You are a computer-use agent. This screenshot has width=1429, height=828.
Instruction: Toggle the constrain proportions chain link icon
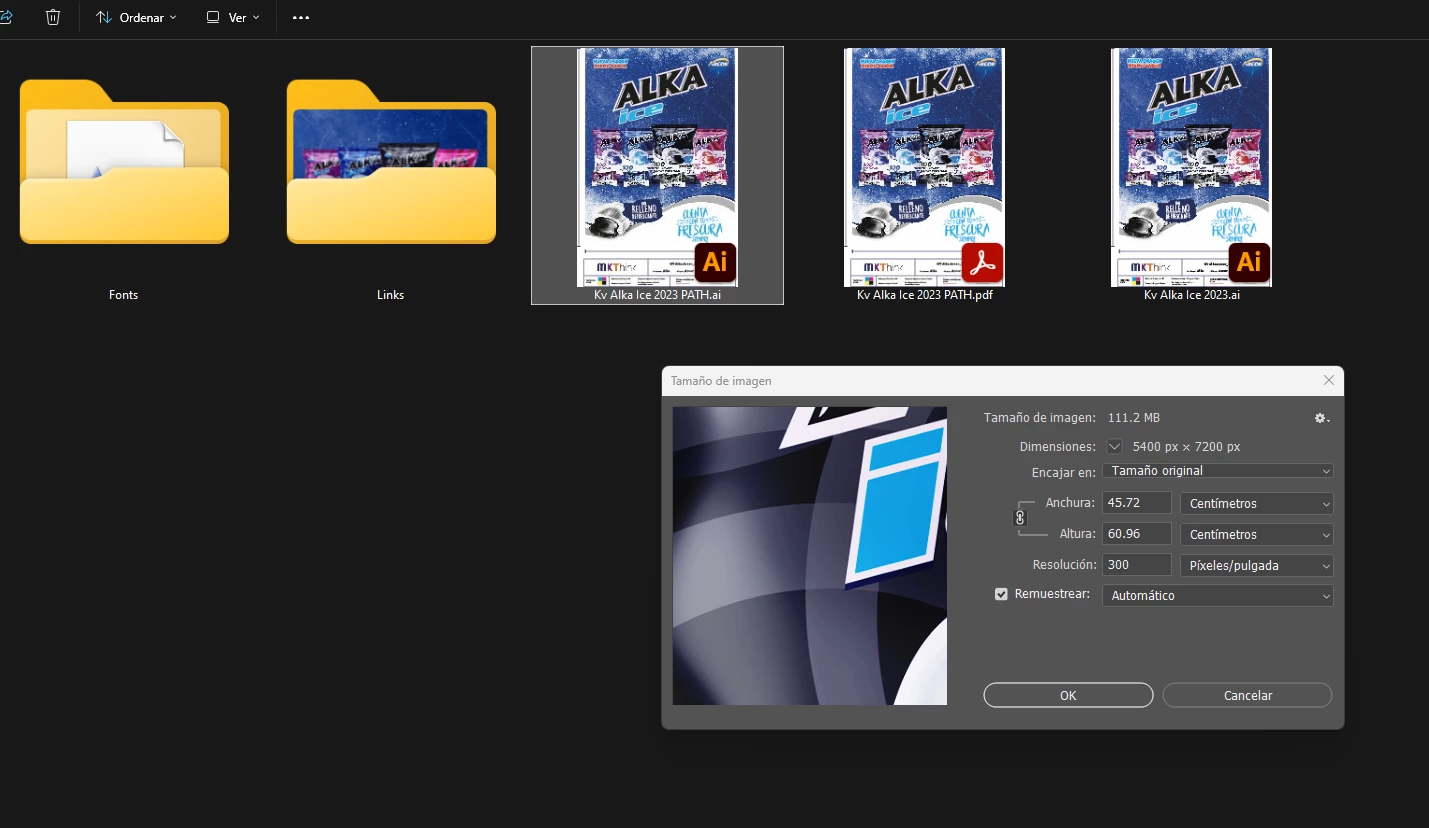pos(1020,518)
